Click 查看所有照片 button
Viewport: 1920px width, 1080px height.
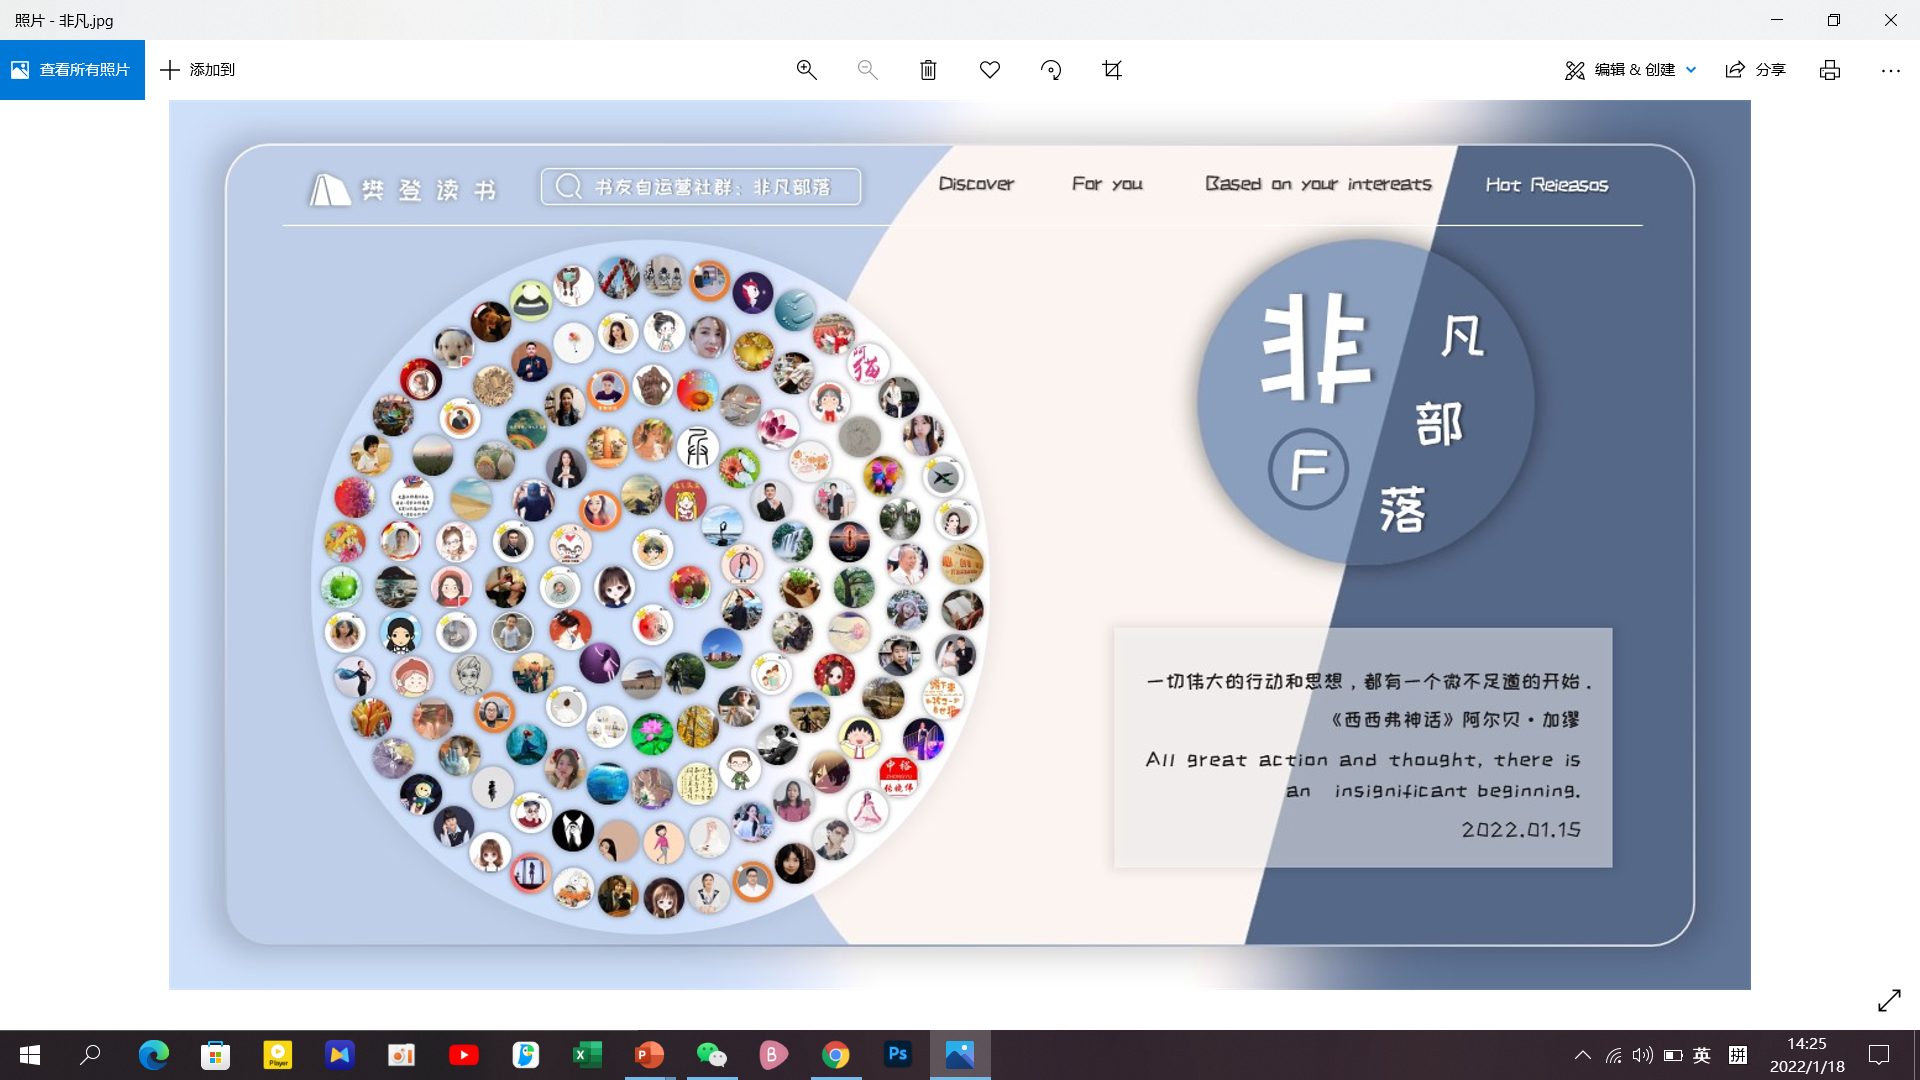[72, 70]
